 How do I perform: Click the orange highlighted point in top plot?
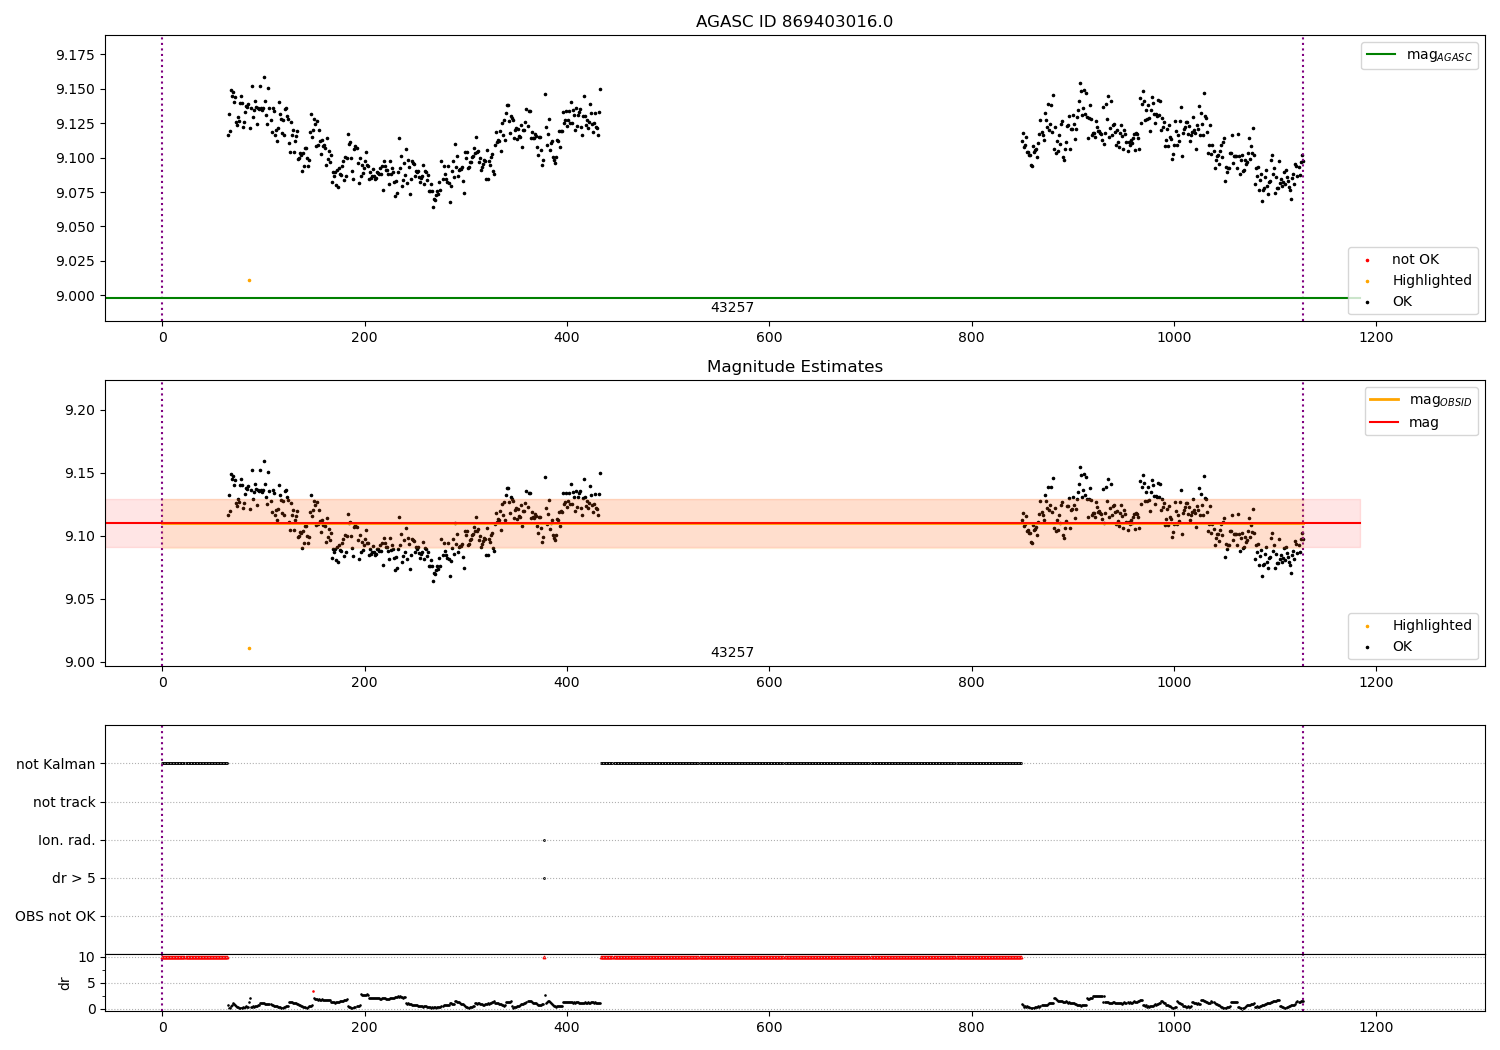point(249,280)
